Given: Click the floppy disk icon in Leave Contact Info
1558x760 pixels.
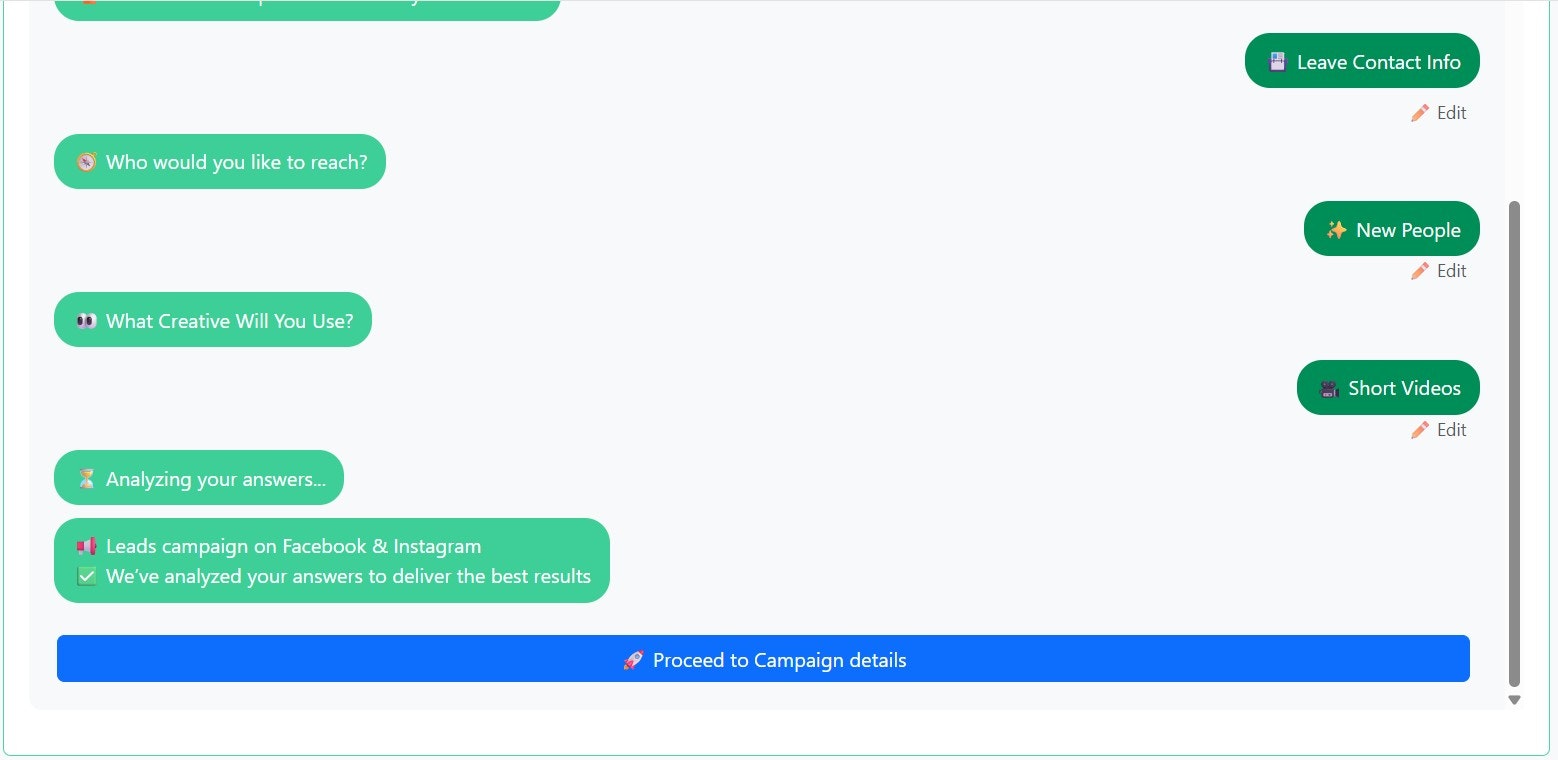Looking at the screenshot, I should 1277,62.
